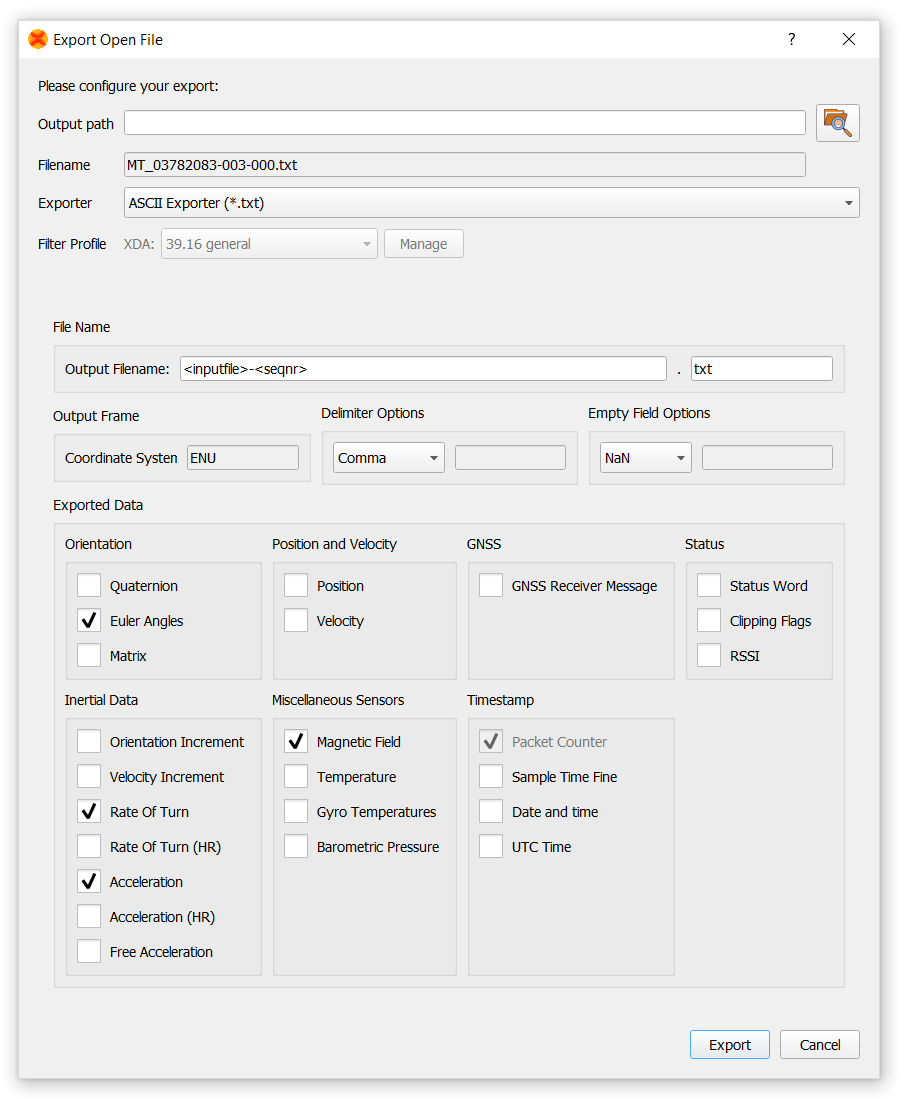Enable GNSS Receiver Message export
Viewport: 911px width, 1099px height.
[x=490, y=585]
